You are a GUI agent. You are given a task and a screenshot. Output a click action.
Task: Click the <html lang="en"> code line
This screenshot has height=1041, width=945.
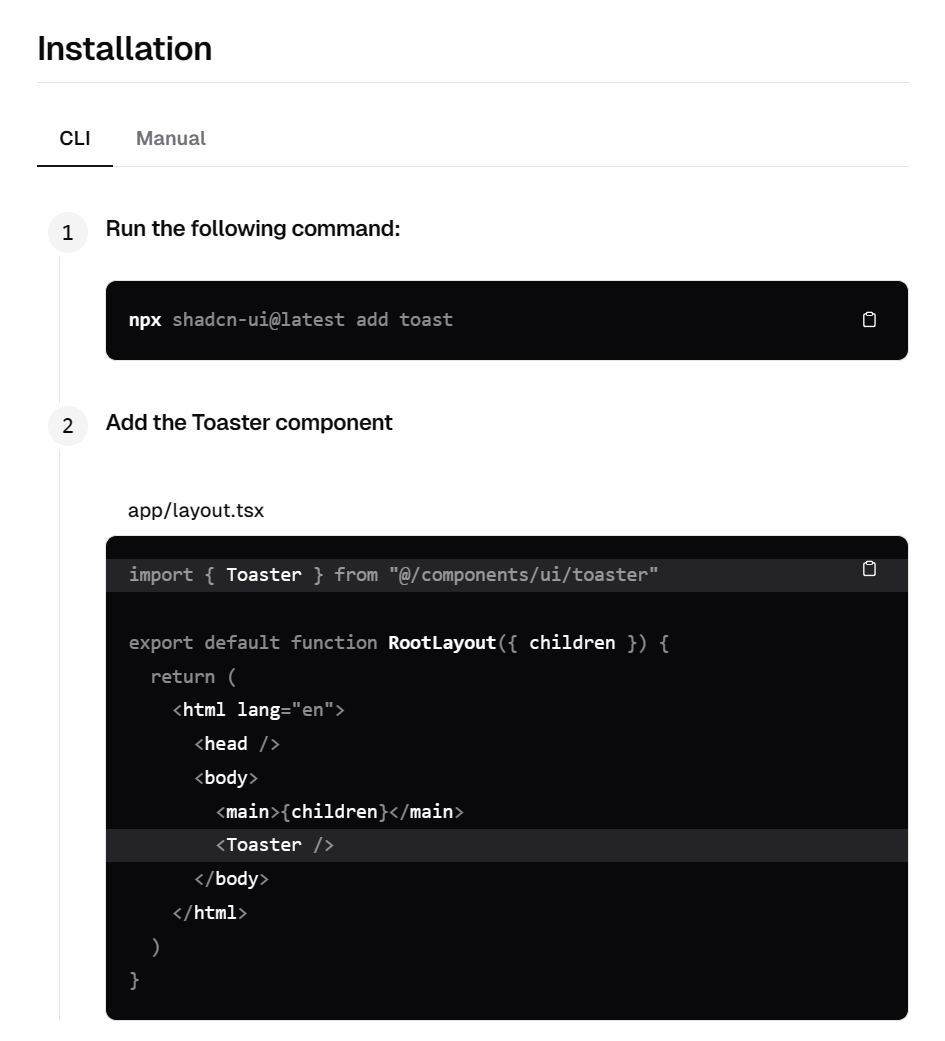click(258, 710)
